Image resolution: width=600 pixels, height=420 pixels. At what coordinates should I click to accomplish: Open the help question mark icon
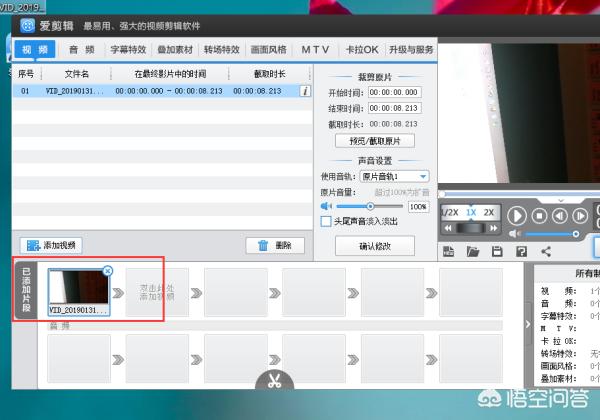(x=521, y=251)
